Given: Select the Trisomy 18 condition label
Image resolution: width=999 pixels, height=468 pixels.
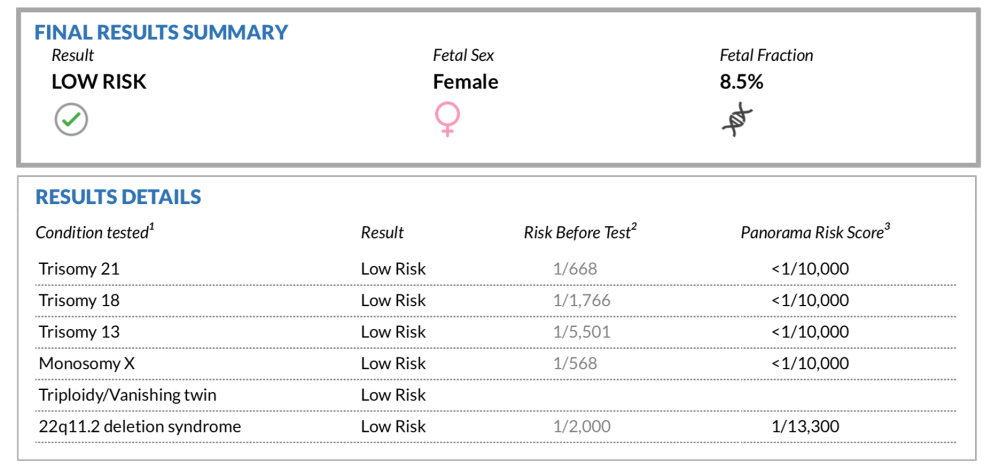Looking at the screenshot, I should (79, 300).
